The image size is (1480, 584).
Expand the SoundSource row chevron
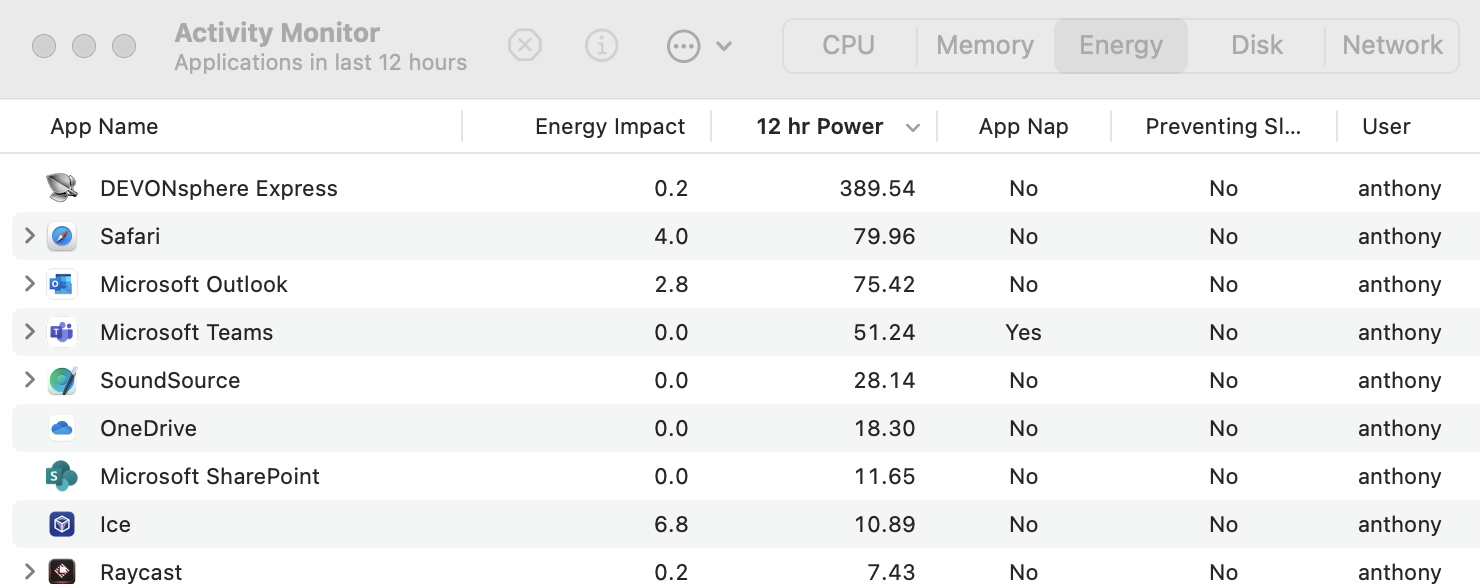click(x=29, y=380)
